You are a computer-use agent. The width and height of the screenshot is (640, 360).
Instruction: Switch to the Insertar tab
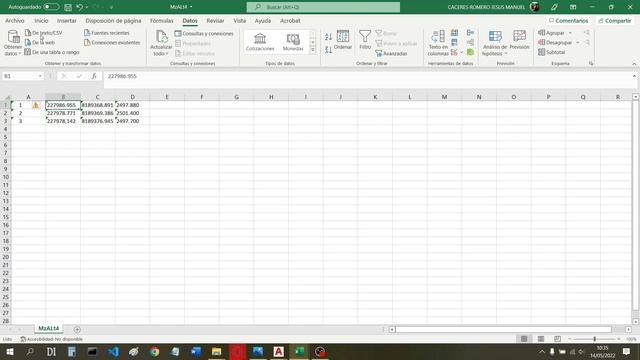pyautogui.click(x=67, y=20)
